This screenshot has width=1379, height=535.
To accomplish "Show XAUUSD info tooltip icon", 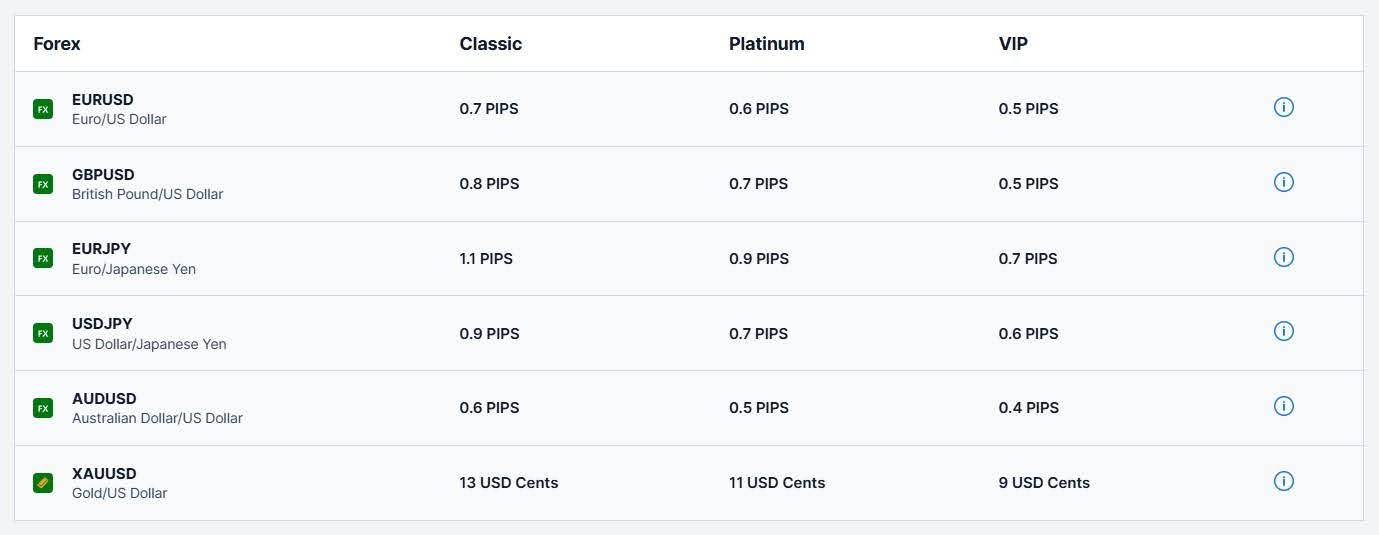I will [1284, 481].
